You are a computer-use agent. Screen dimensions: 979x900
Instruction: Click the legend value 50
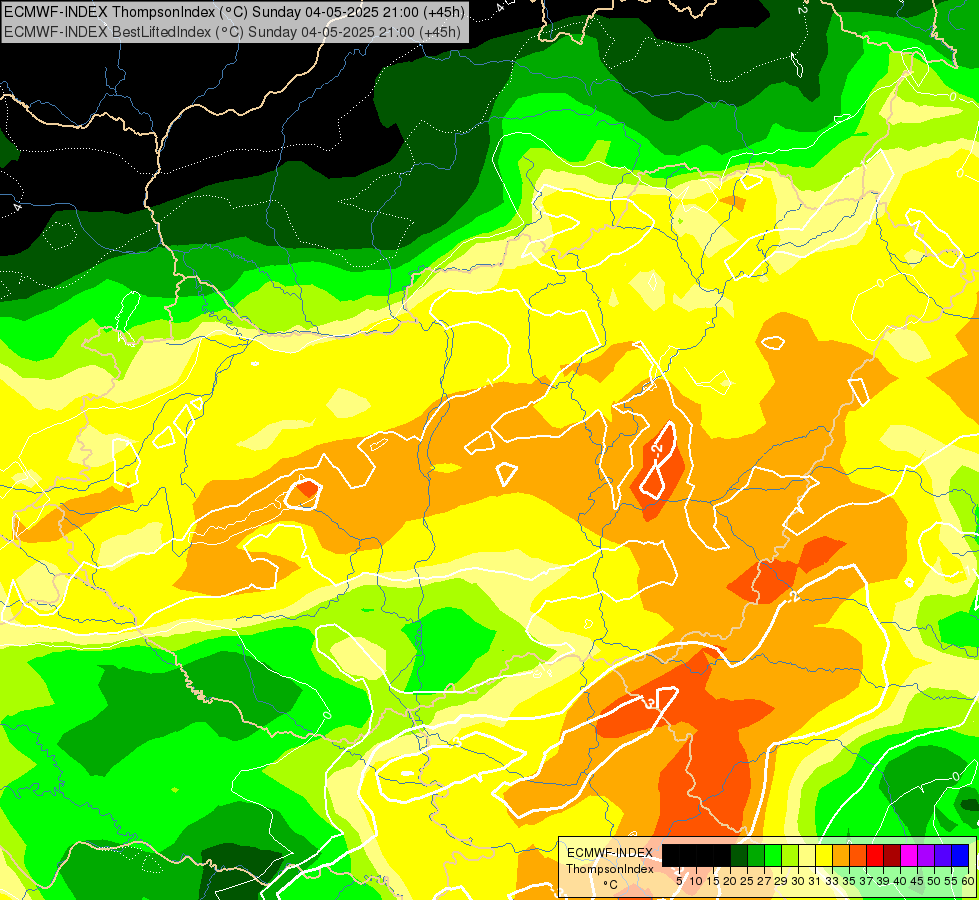[x=935, y=881]
